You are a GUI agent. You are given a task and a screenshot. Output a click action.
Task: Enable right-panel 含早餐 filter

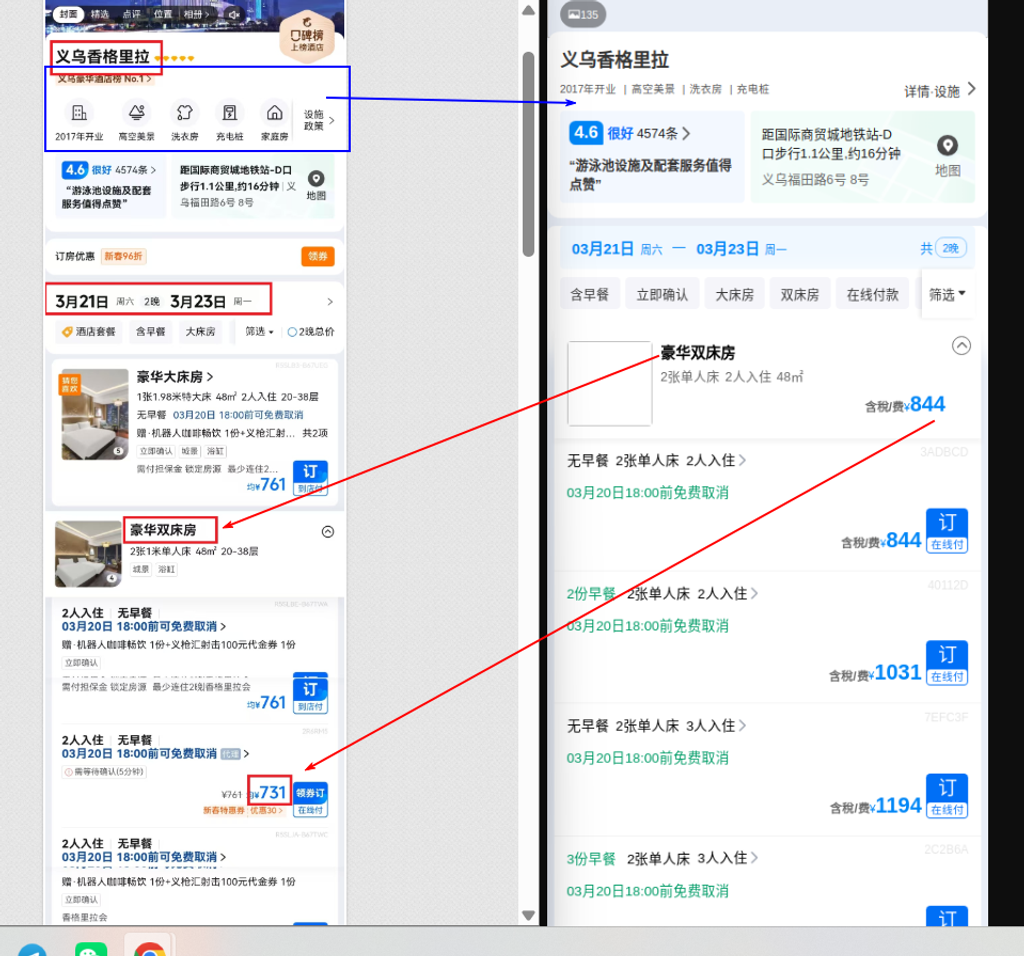click(590, 295)
